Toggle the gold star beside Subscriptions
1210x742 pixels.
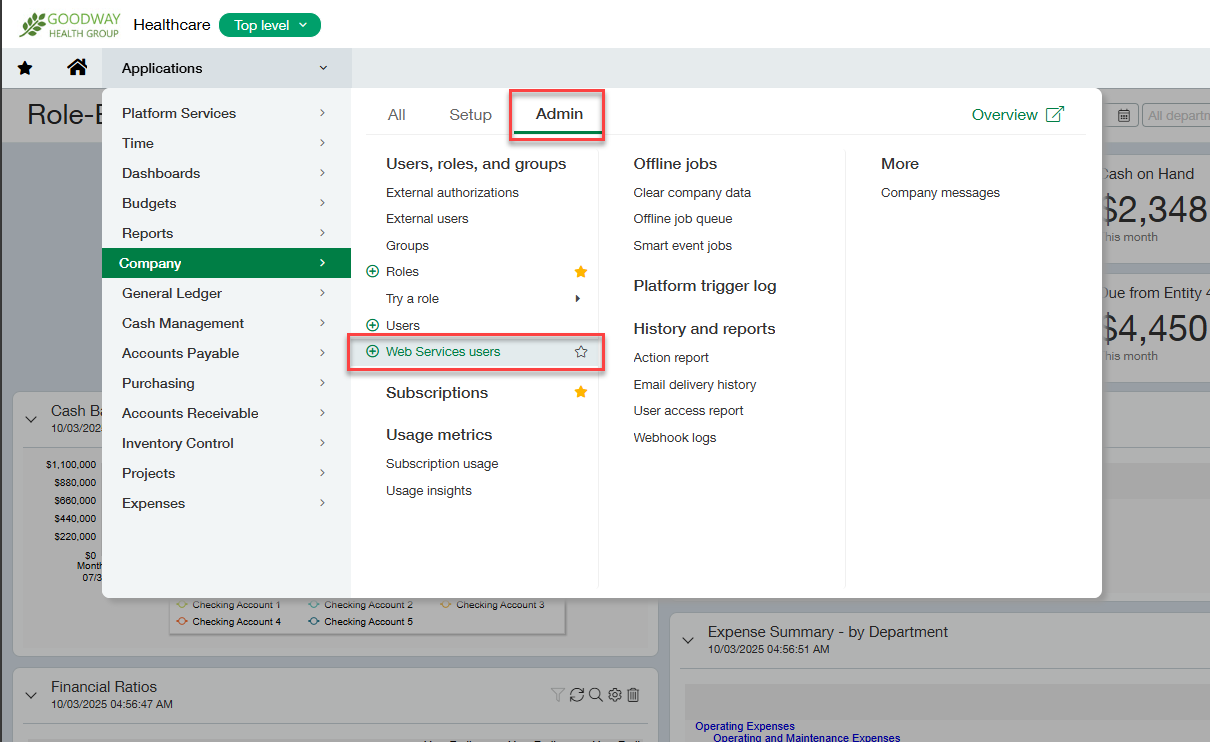tap(581, 393)
